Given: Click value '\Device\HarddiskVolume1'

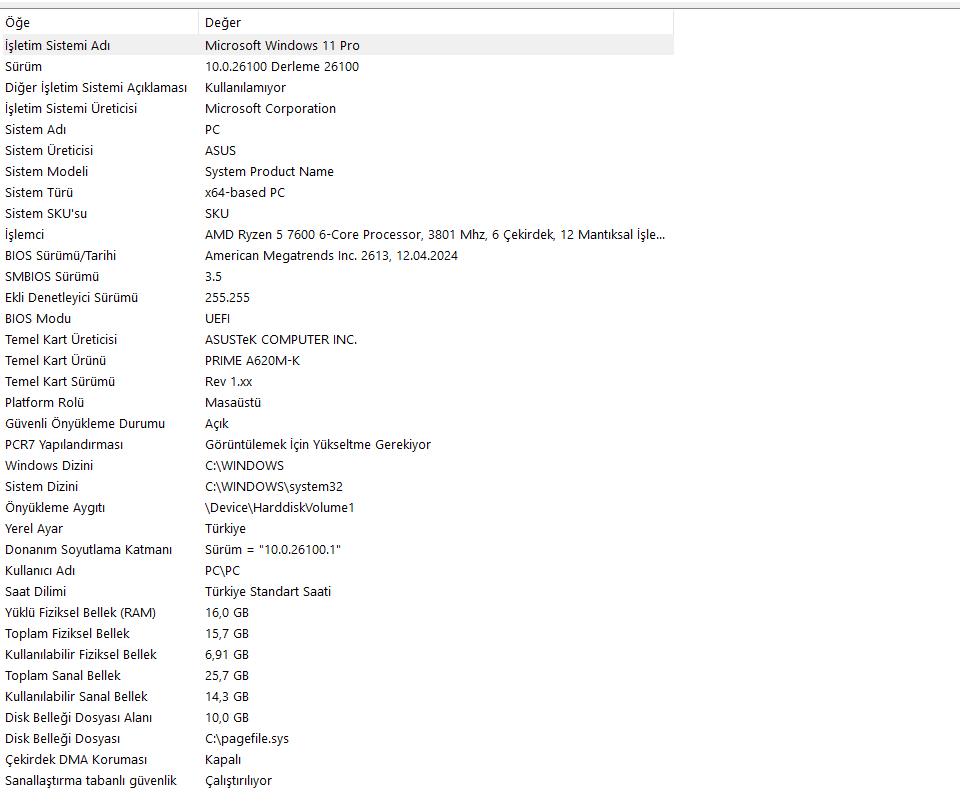Looking at the screenshot, I should [280, 507].
